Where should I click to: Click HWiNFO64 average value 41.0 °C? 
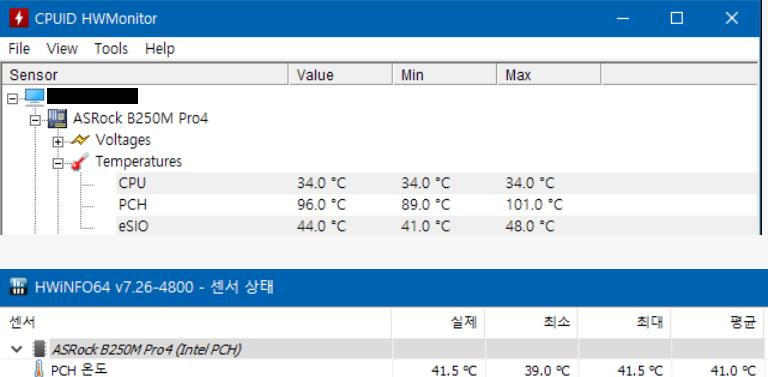[x=733, y=370]
